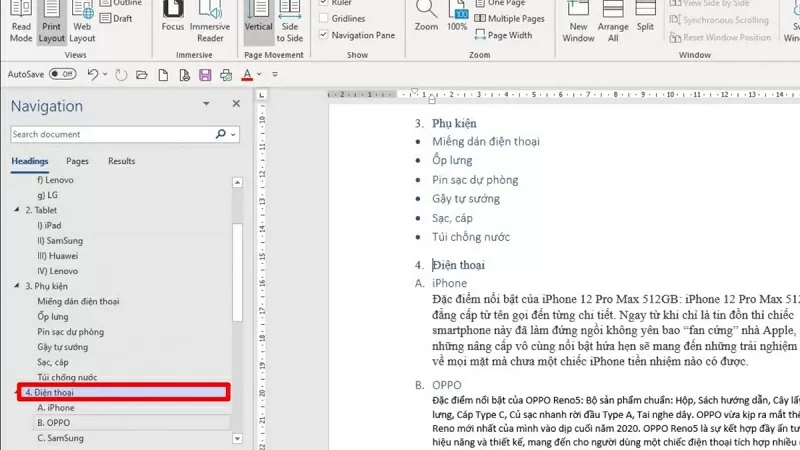
Task: Go to heading 'IV) Lenovo'
Action: coord(57,271)
